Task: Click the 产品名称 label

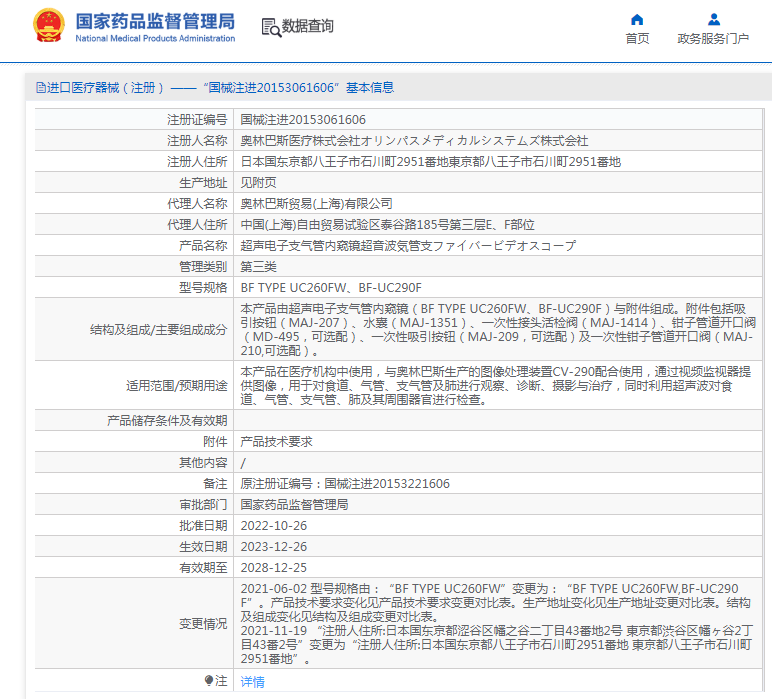Action: [203, 246]
